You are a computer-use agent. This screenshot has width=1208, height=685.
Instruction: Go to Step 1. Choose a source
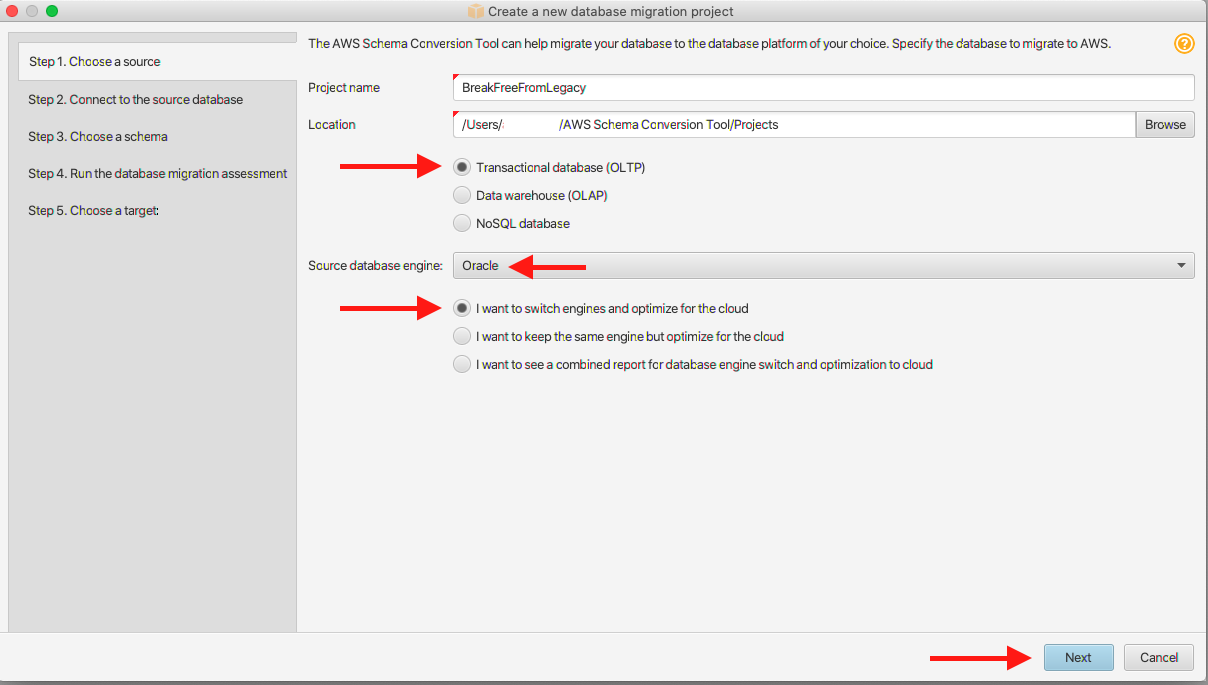tap(157, 61)
